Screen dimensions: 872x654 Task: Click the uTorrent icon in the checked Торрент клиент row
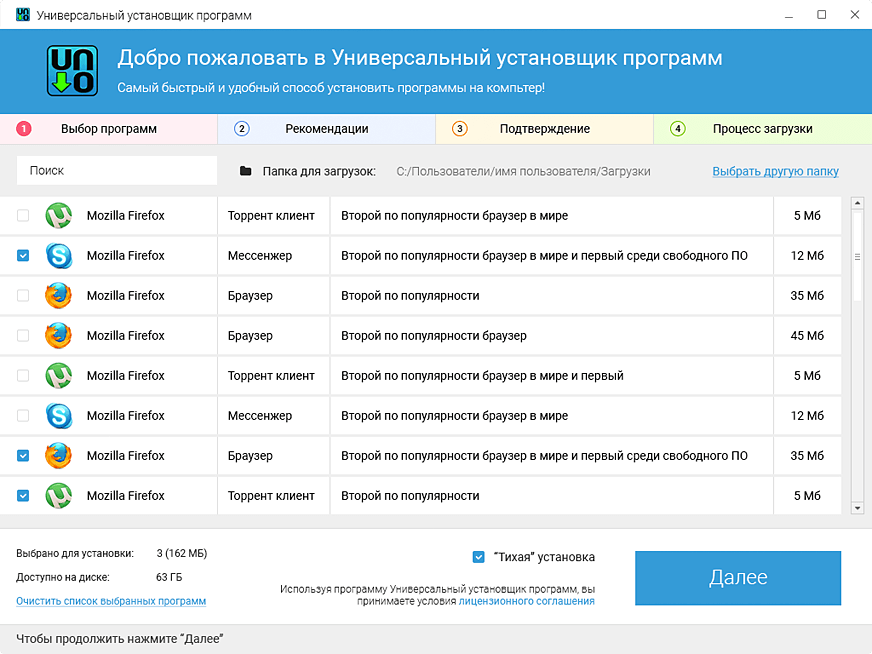coord(59,496)
